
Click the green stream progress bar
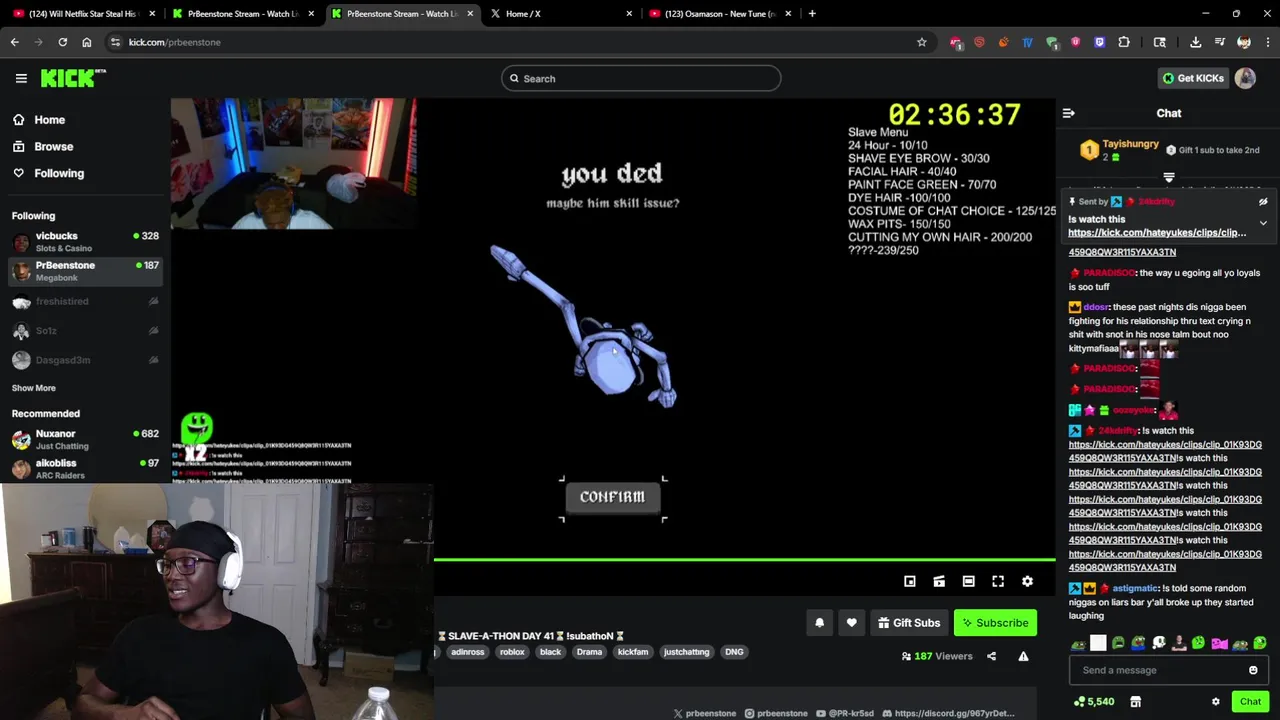click(x=744, y=559)
